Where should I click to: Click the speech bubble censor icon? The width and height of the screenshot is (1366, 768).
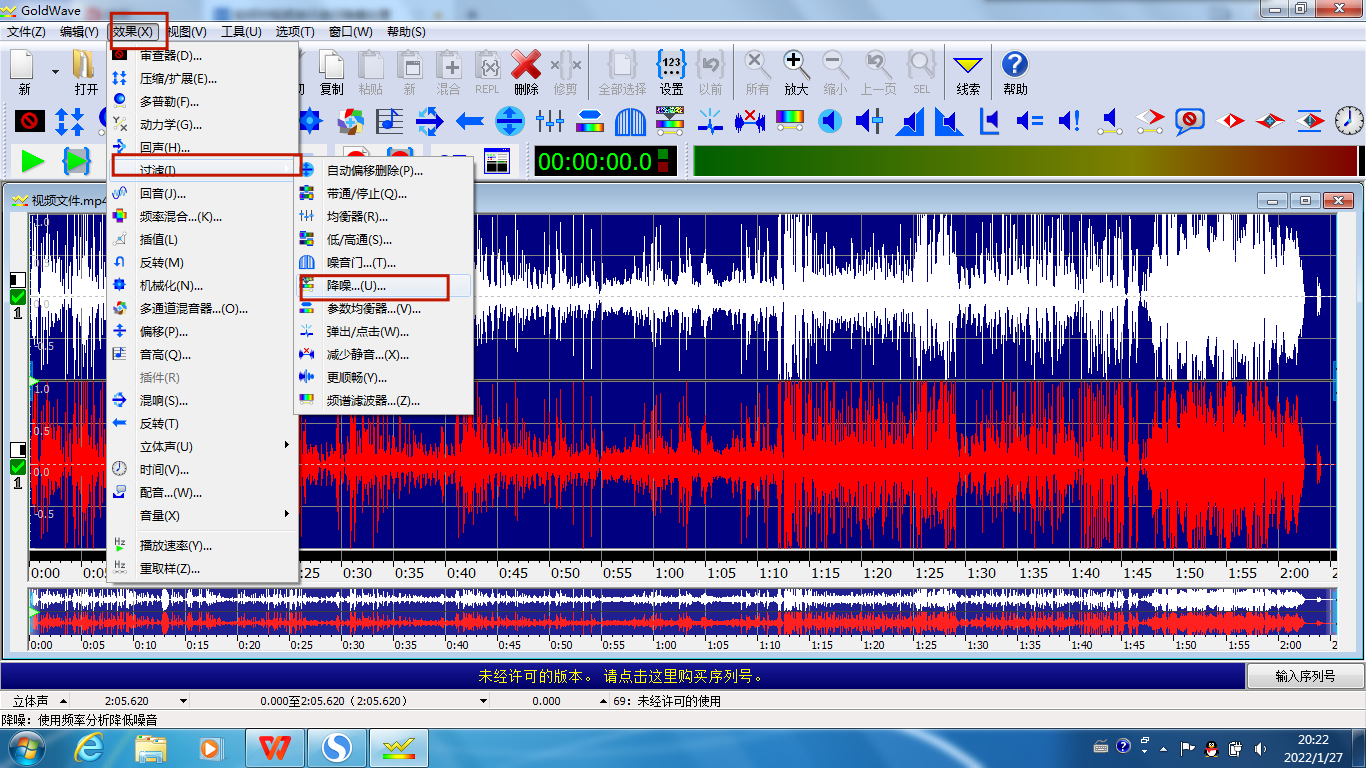point(1190,122)
